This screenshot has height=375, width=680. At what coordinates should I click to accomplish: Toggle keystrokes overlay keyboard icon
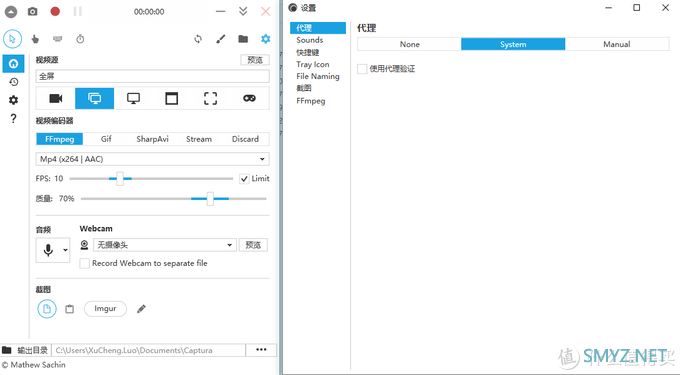[57, 39]
